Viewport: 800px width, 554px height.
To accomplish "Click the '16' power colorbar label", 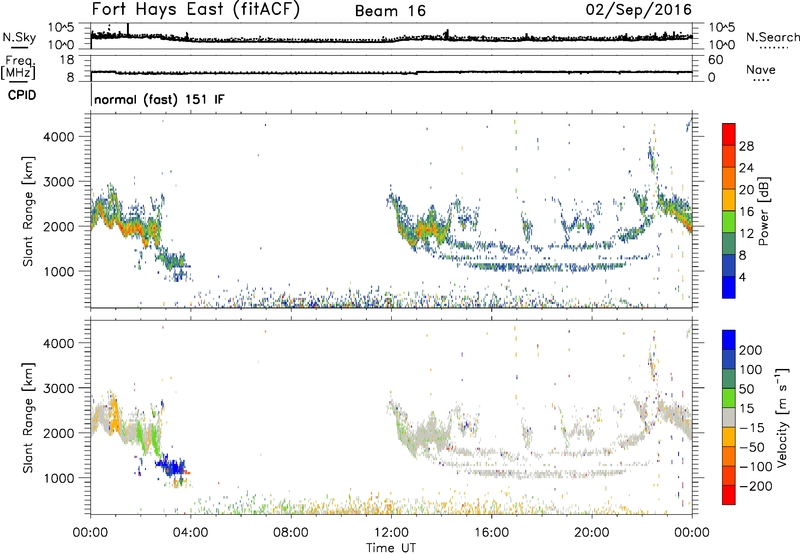I will pyautogui.click(x=746, y=212).
